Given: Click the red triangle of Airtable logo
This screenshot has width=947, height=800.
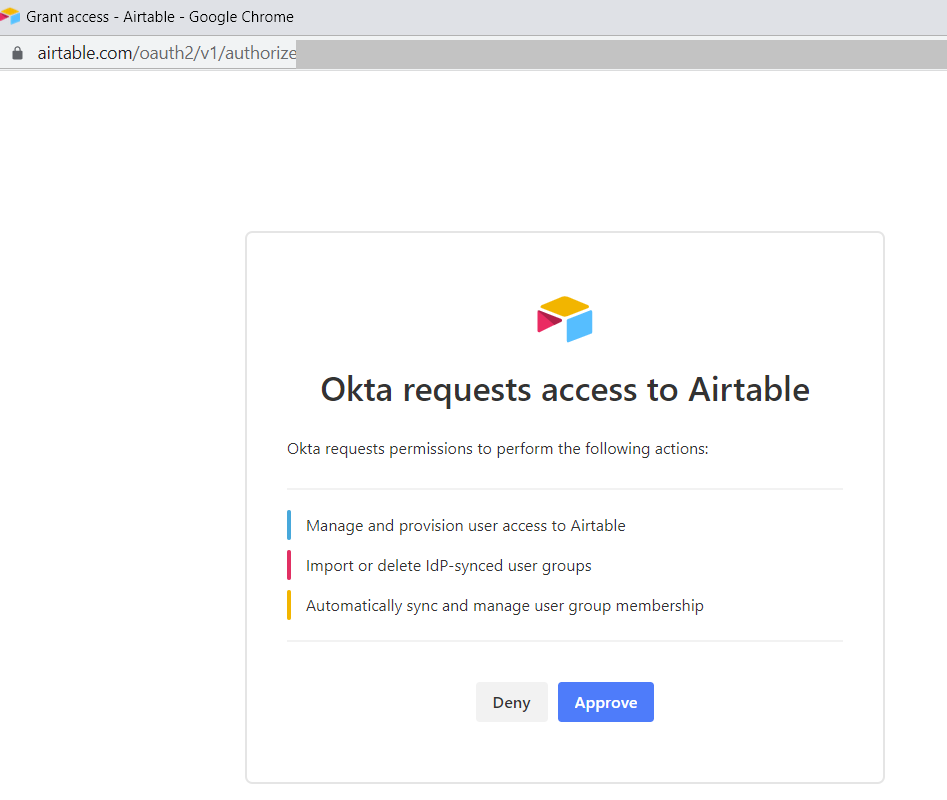Looking at the screenshot, I should [x=548, y=320].
